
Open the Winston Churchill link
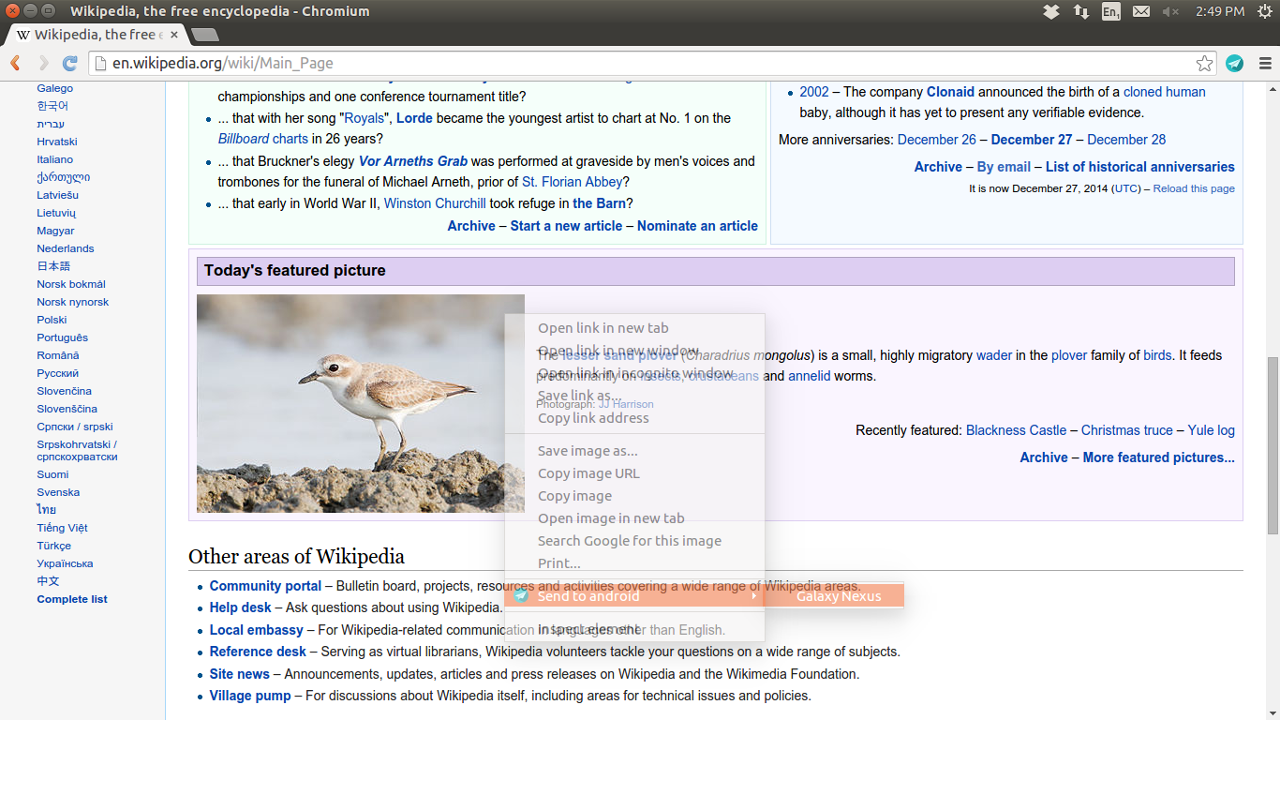[435, 203]
